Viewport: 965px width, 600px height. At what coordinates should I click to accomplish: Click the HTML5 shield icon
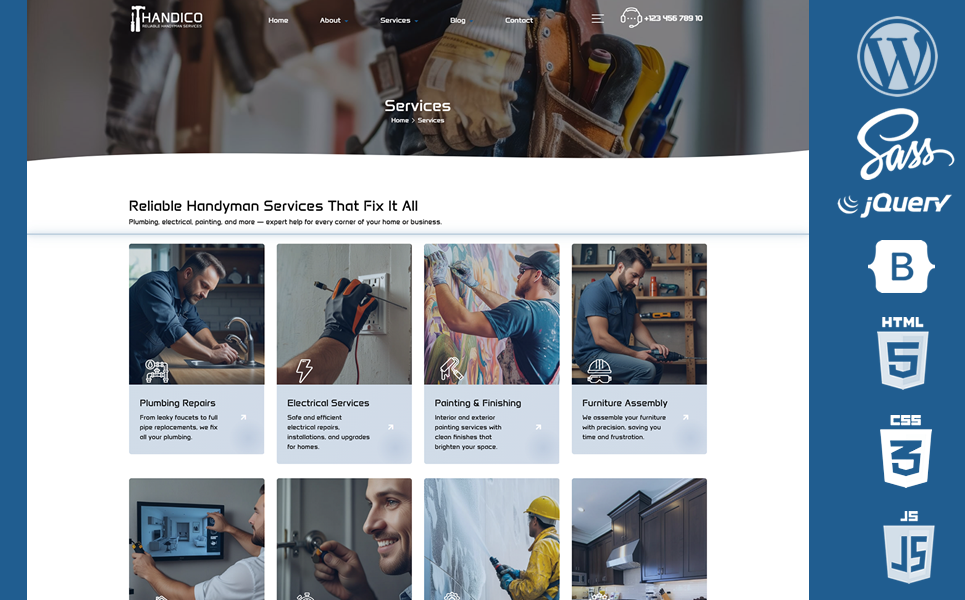coord(902,353)
